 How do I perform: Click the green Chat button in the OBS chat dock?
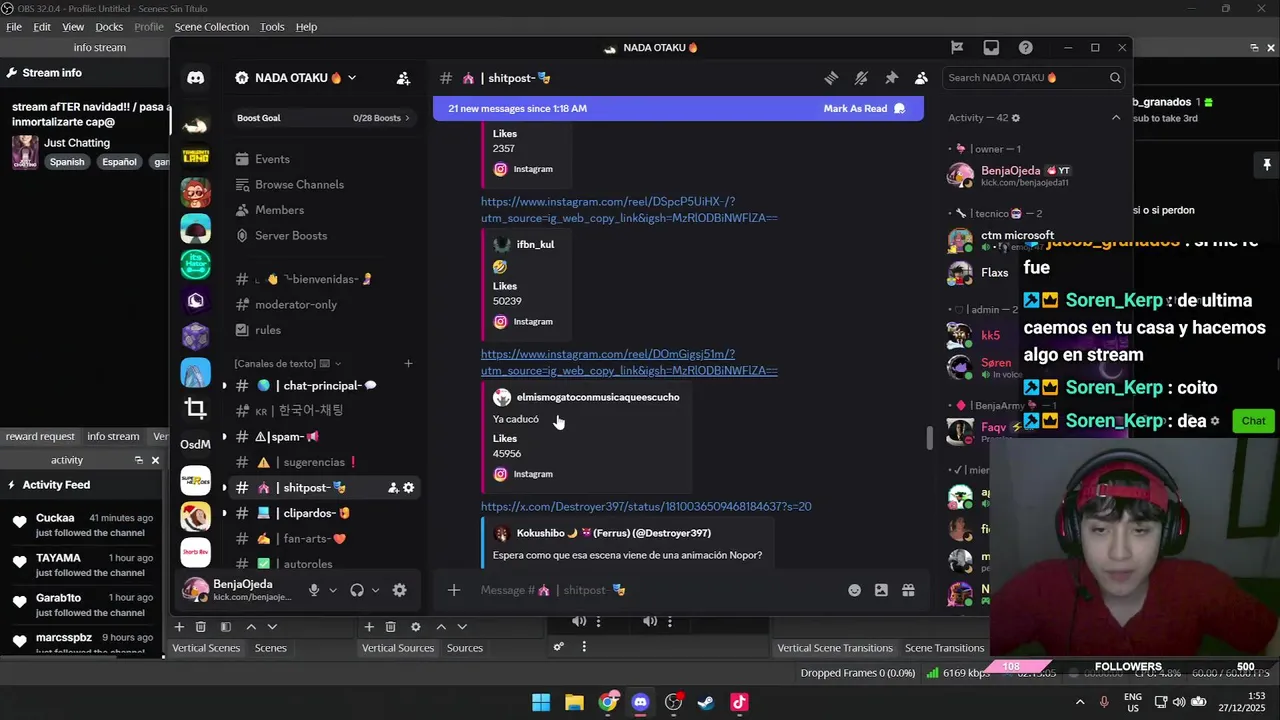1253,421
